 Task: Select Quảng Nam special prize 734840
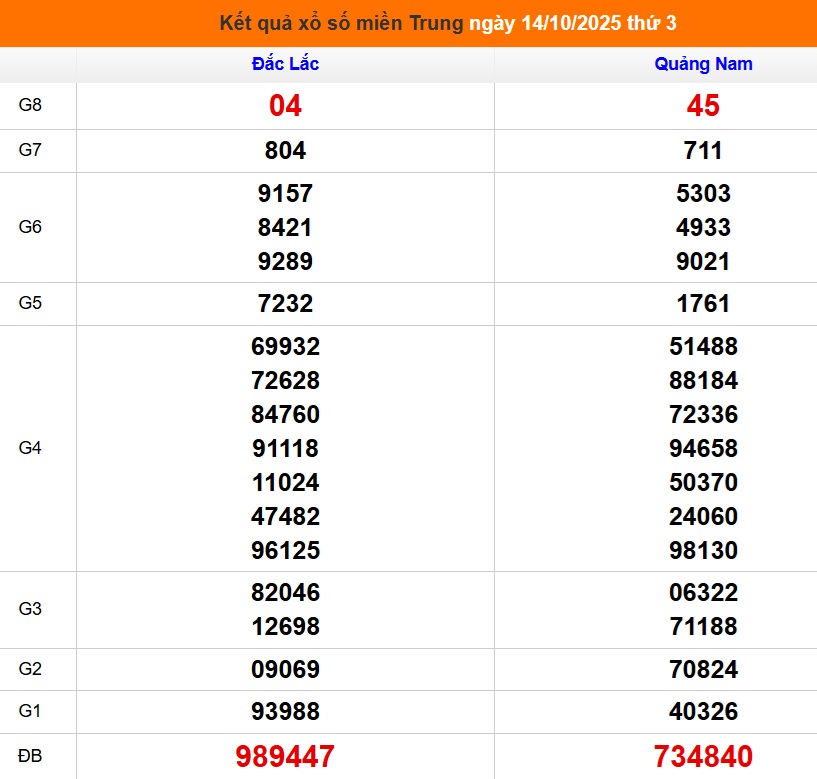tap(703, 756)
